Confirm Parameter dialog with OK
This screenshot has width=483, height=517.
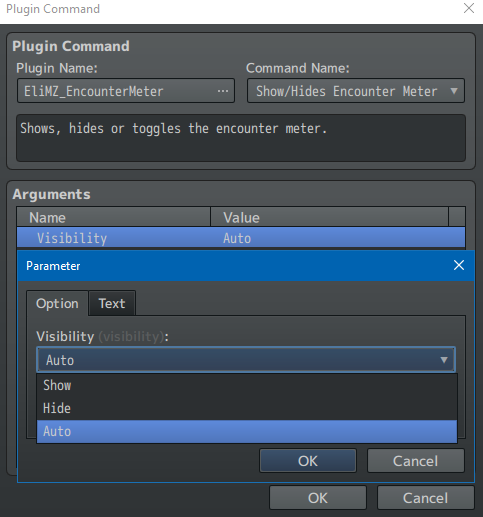coord(308,461)
